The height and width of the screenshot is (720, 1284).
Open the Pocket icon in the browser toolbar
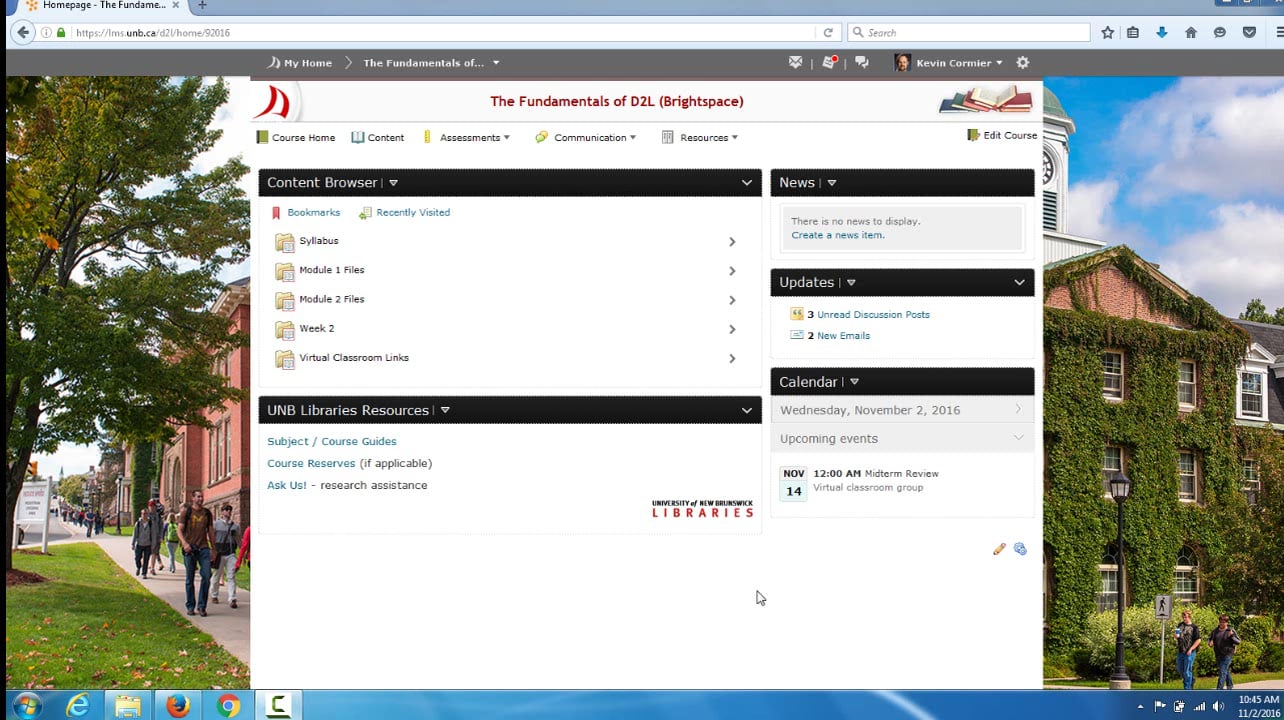point(1249,33)
